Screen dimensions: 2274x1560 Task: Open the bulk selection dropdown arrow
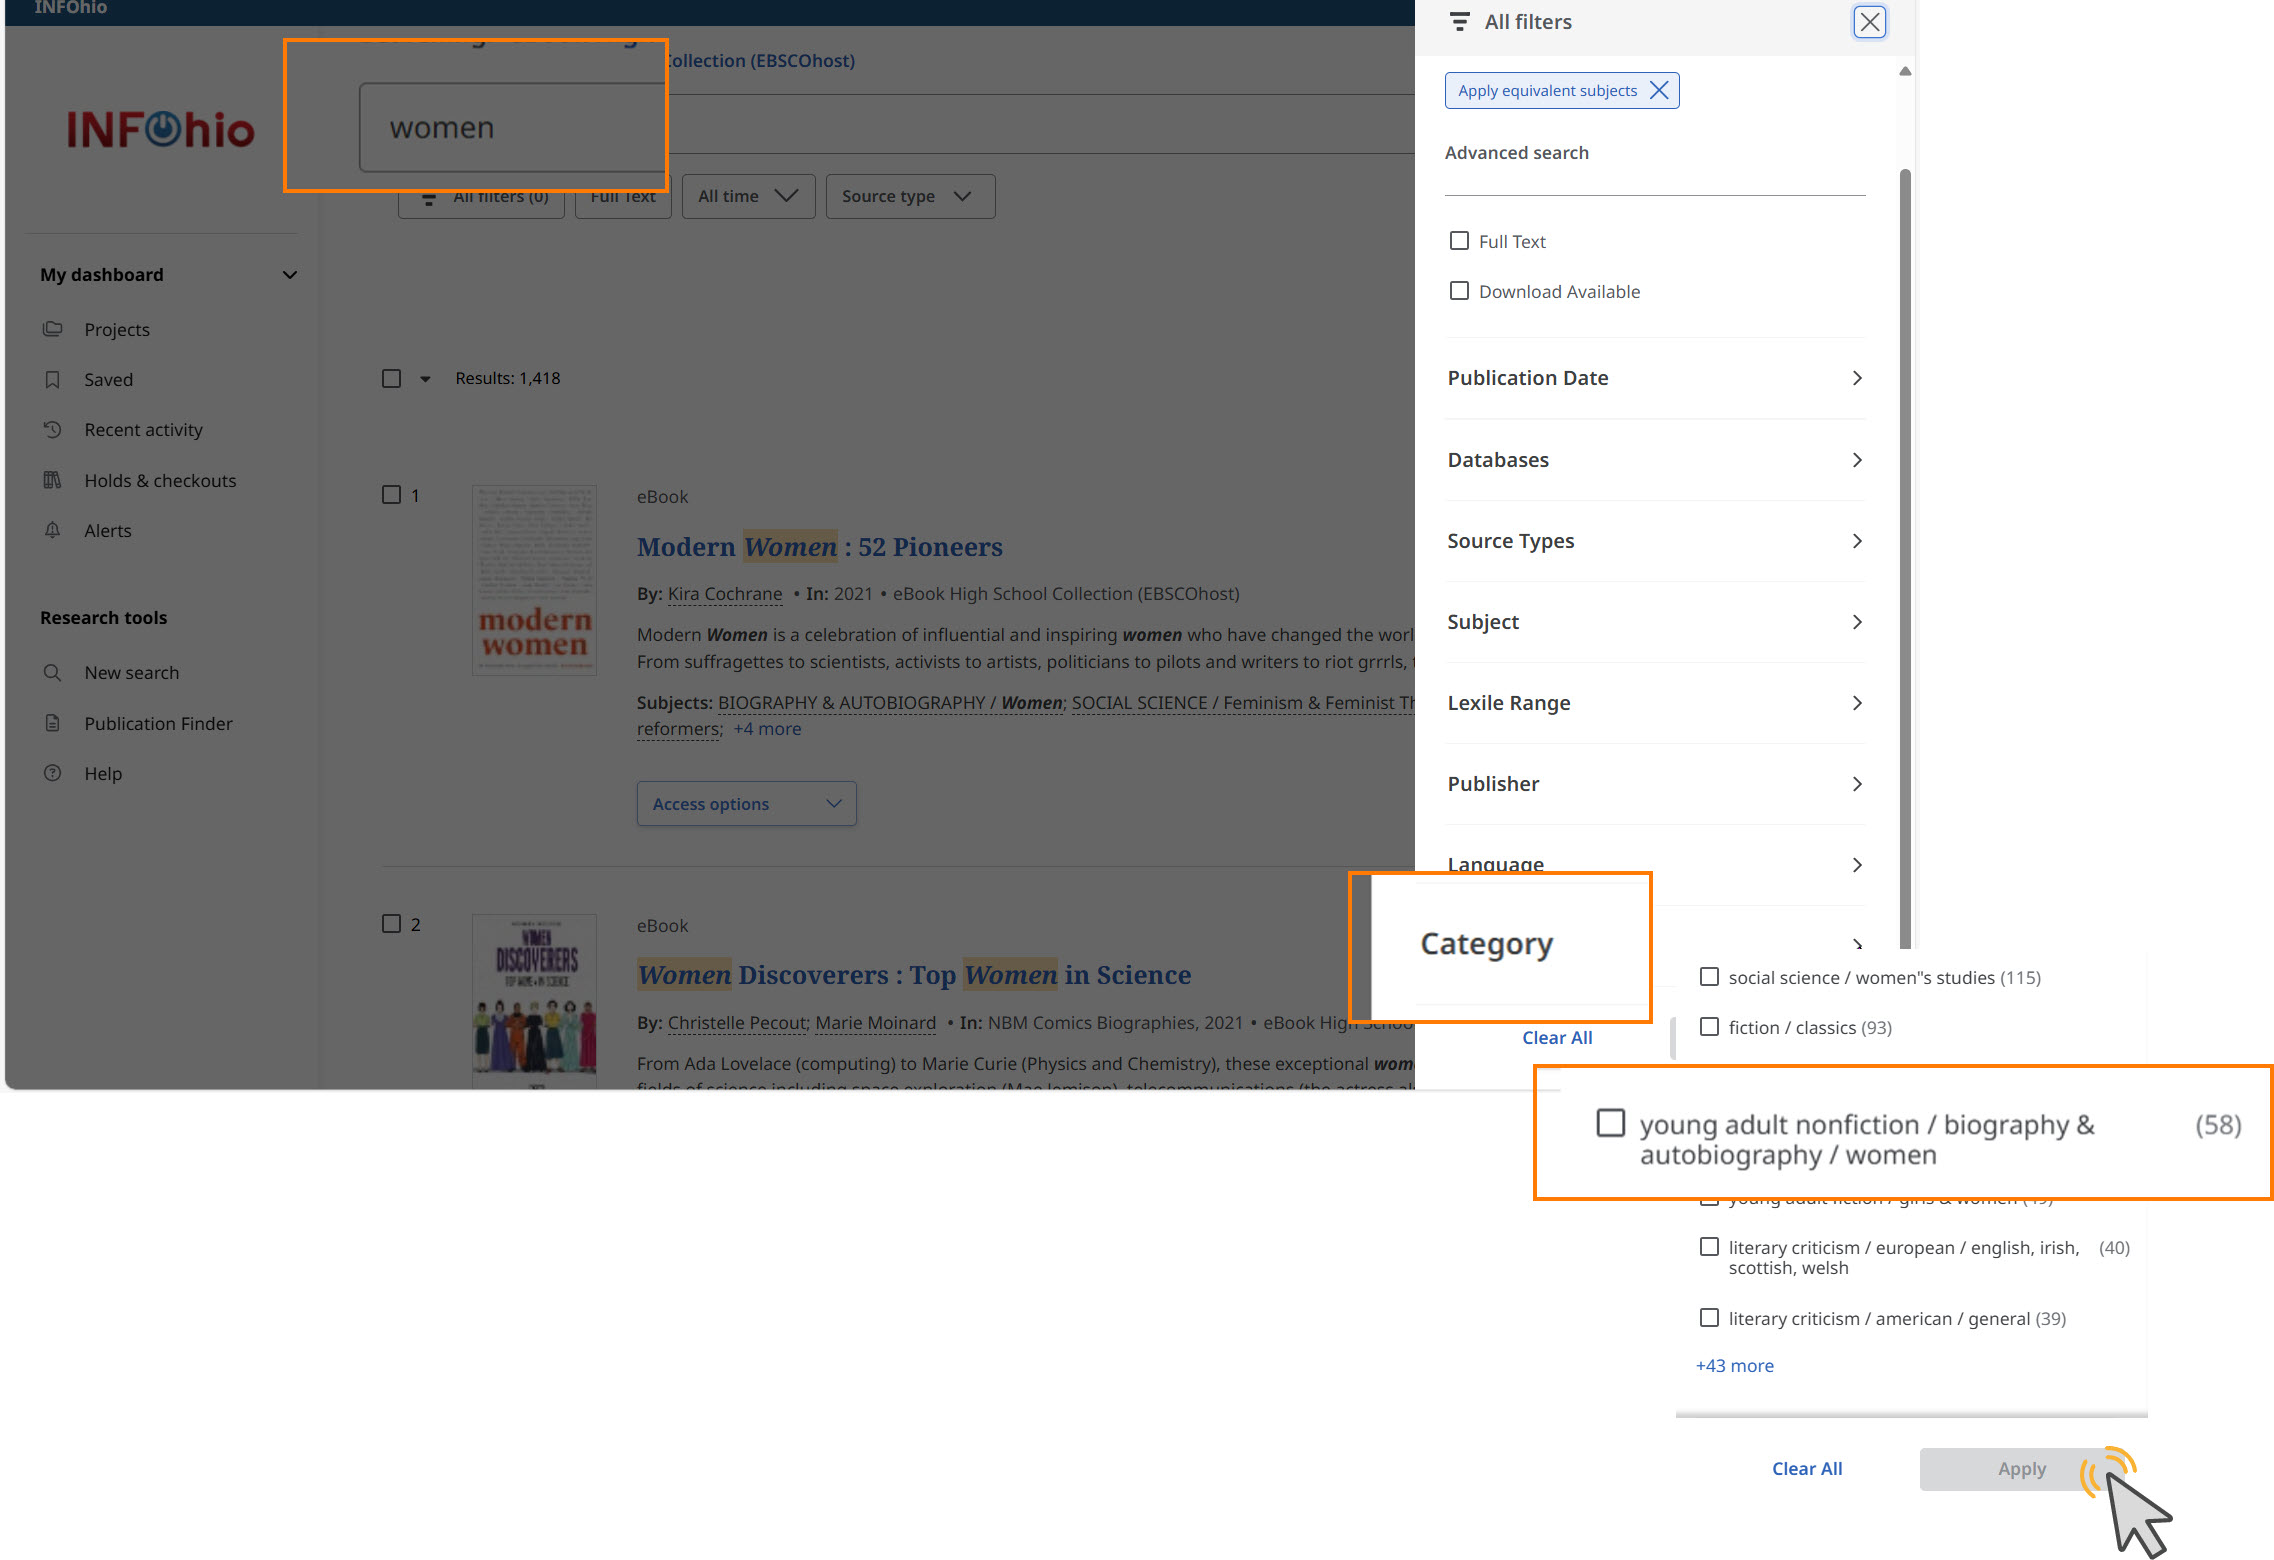425,379
